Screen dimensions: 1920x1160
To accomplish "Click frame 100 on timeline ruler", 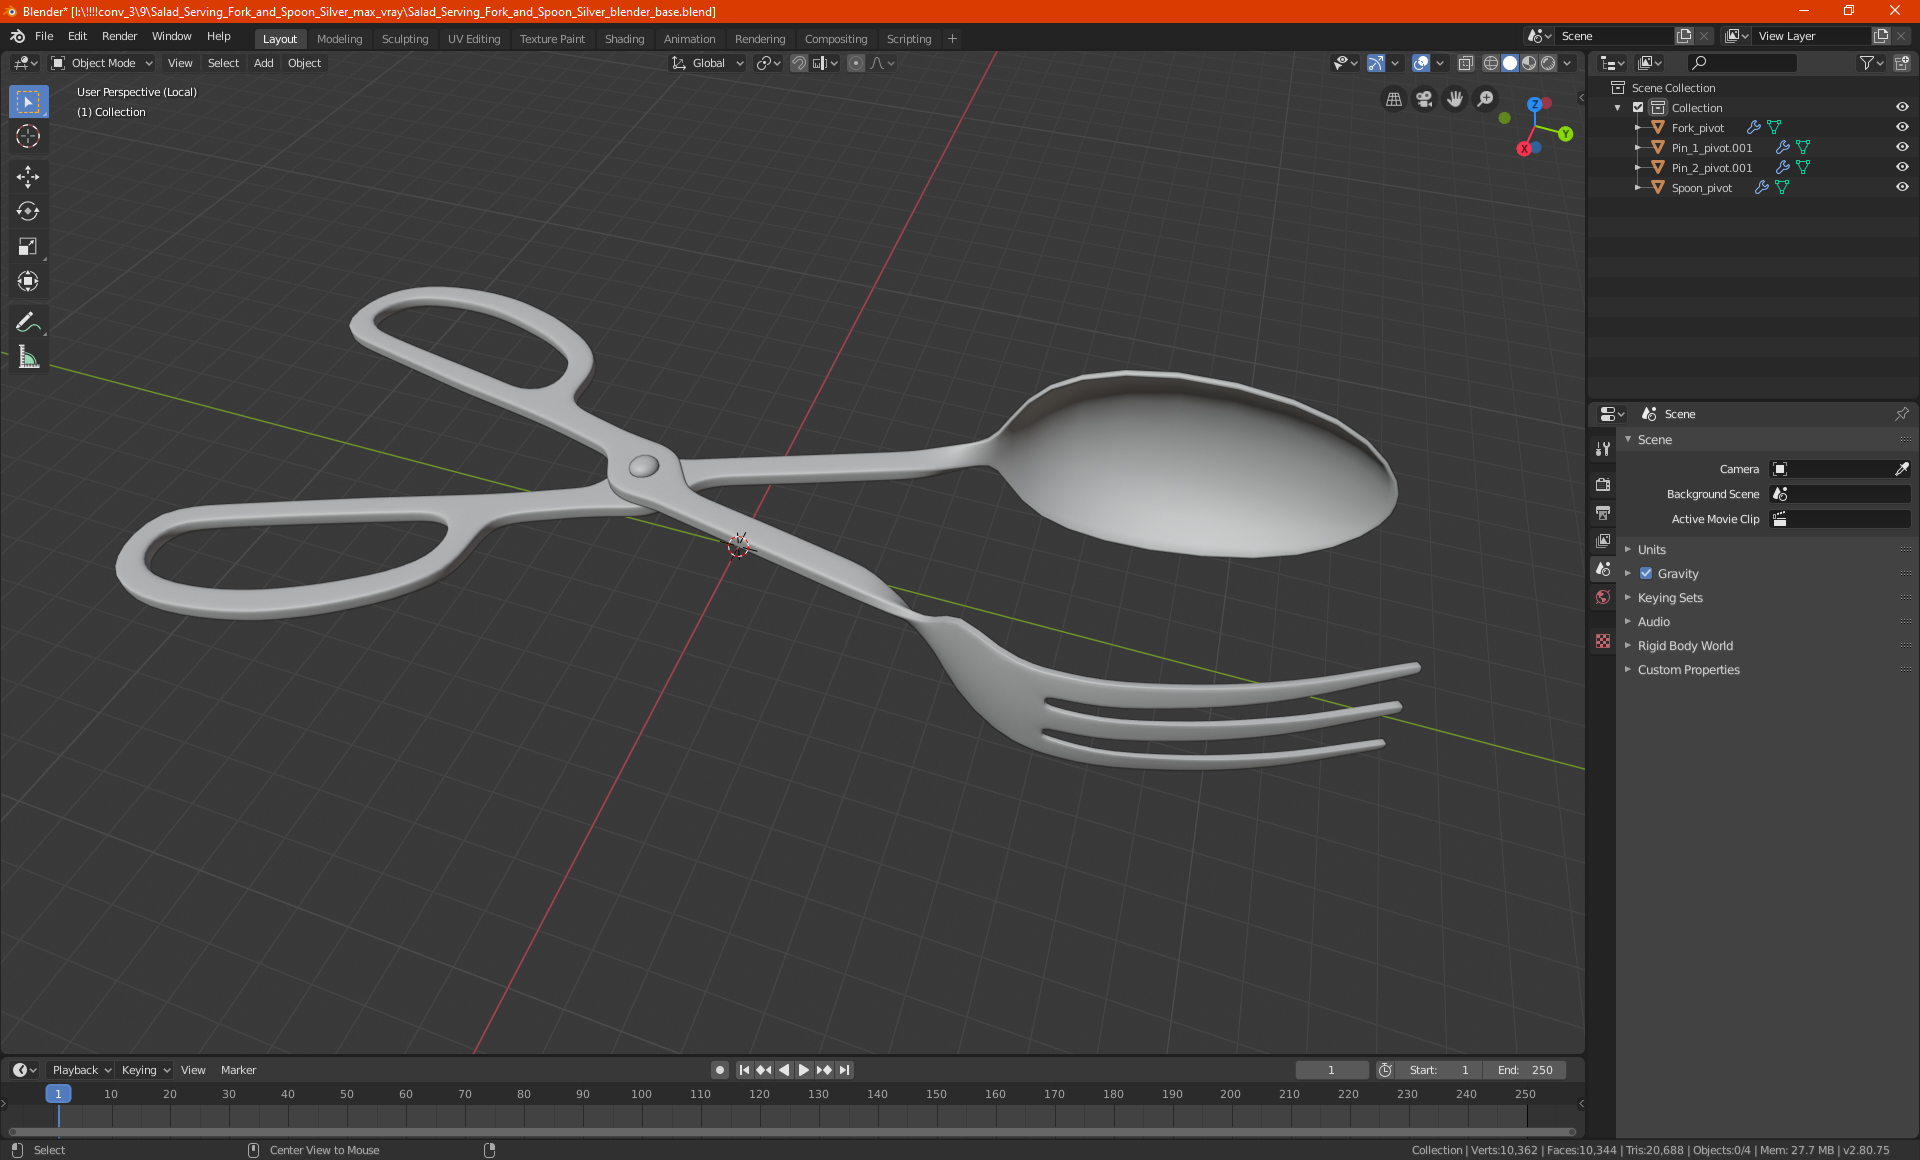I will (x=641, y=1094).
